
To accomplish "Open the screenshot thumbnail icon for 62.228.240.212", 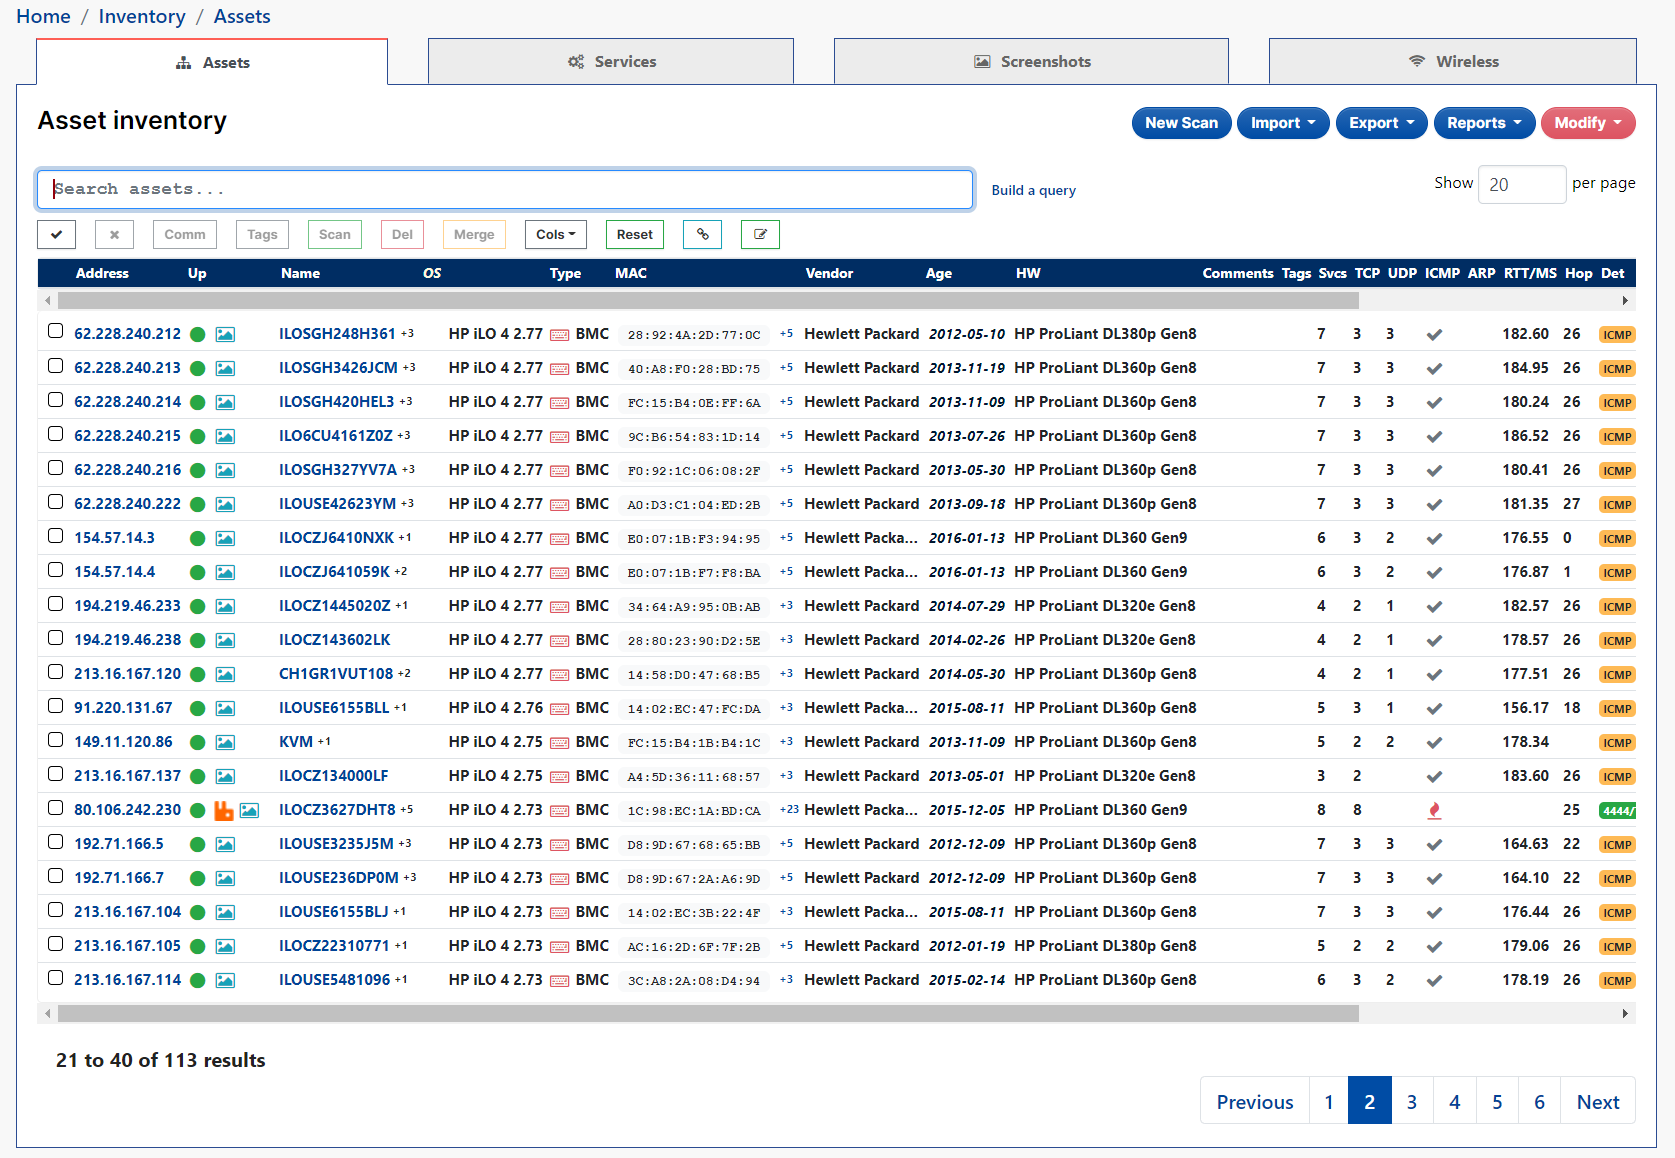I will click(225, 334).
